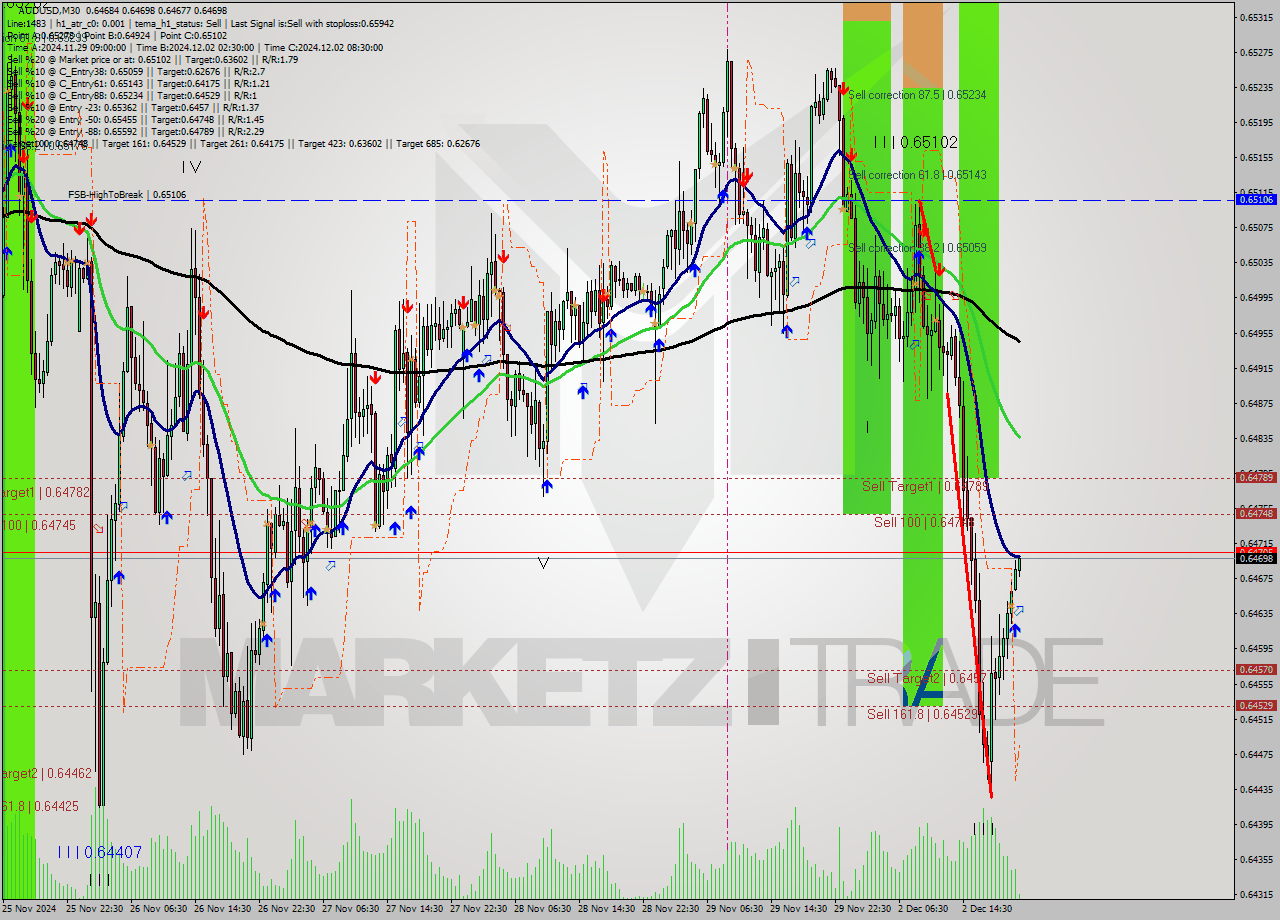Select the '2 Dec 14:30' time axis label

(987, 909)
